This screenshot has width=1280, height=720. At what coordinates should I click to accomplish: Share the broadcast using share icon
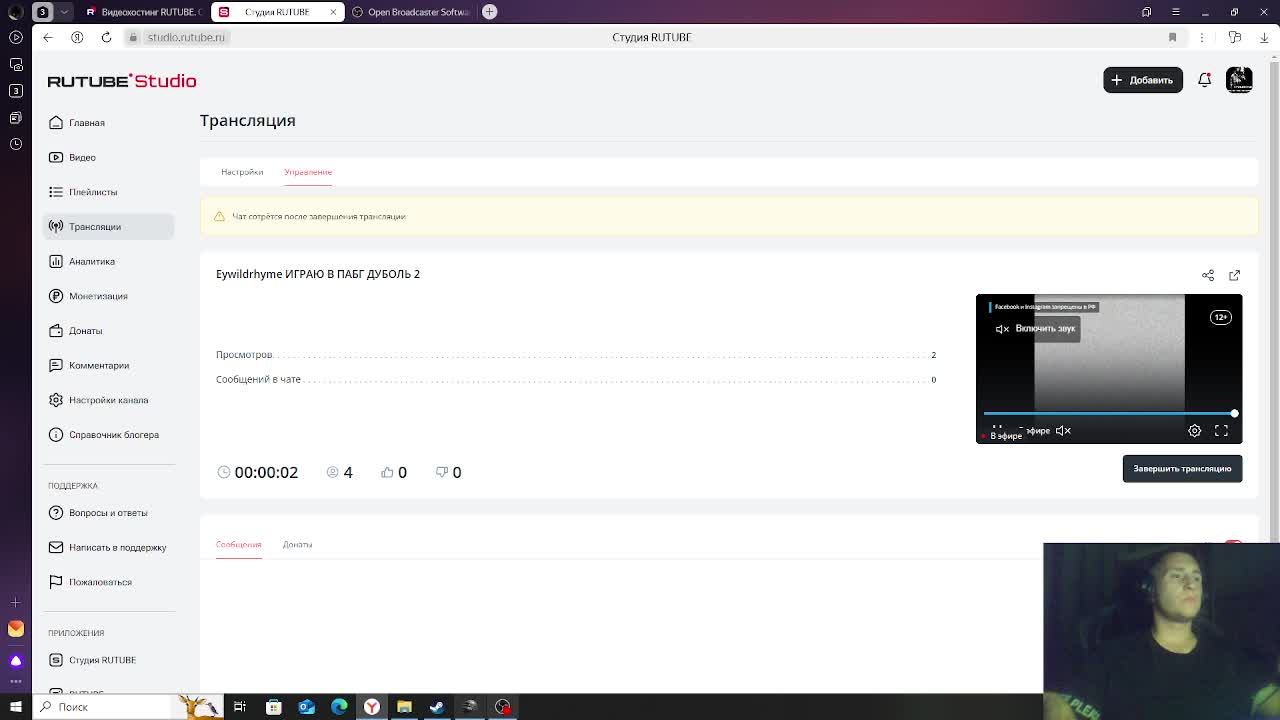(1208, 275)
